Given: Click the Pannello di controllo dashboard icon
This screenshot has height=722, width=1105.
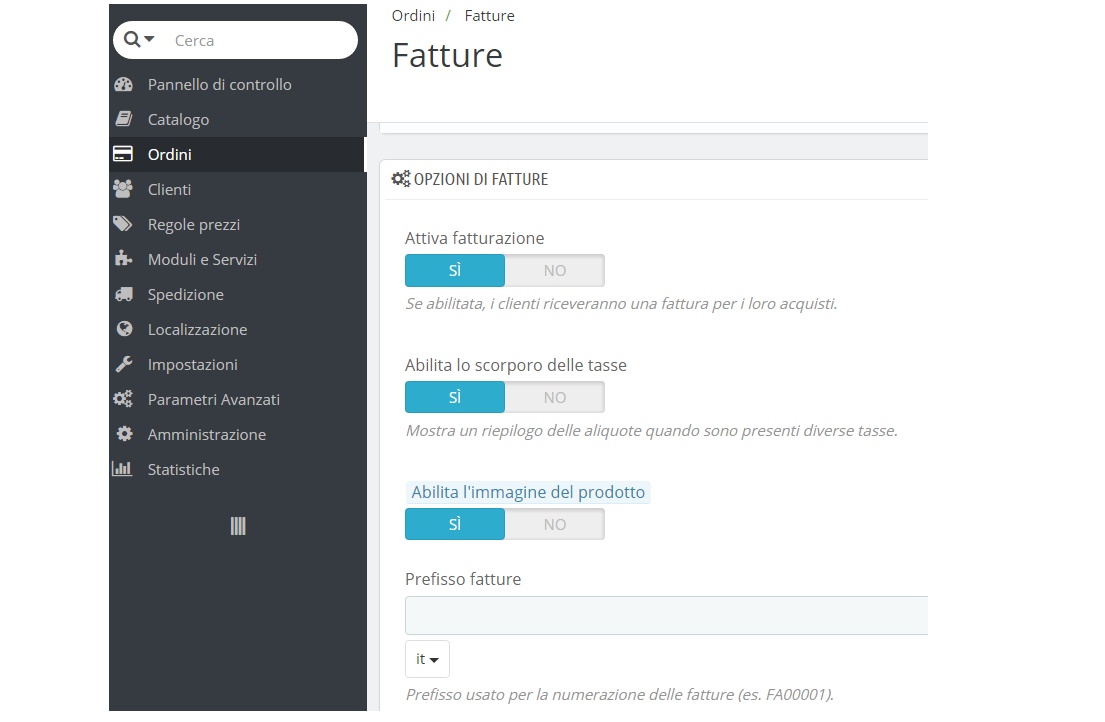Looking at the screenshot, I should 123,85.
